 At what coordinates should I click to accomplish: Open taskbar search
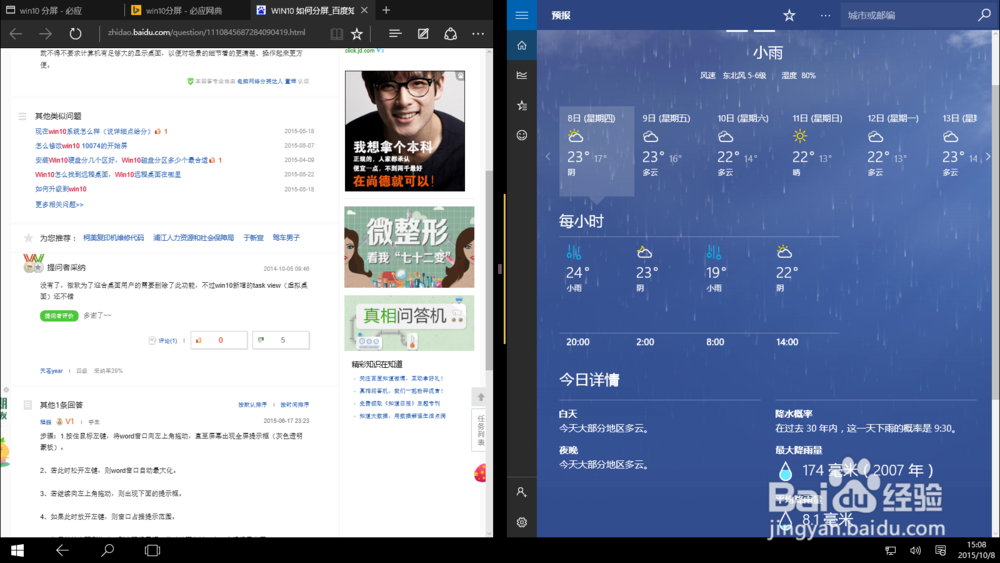click(x=108, y=550)
